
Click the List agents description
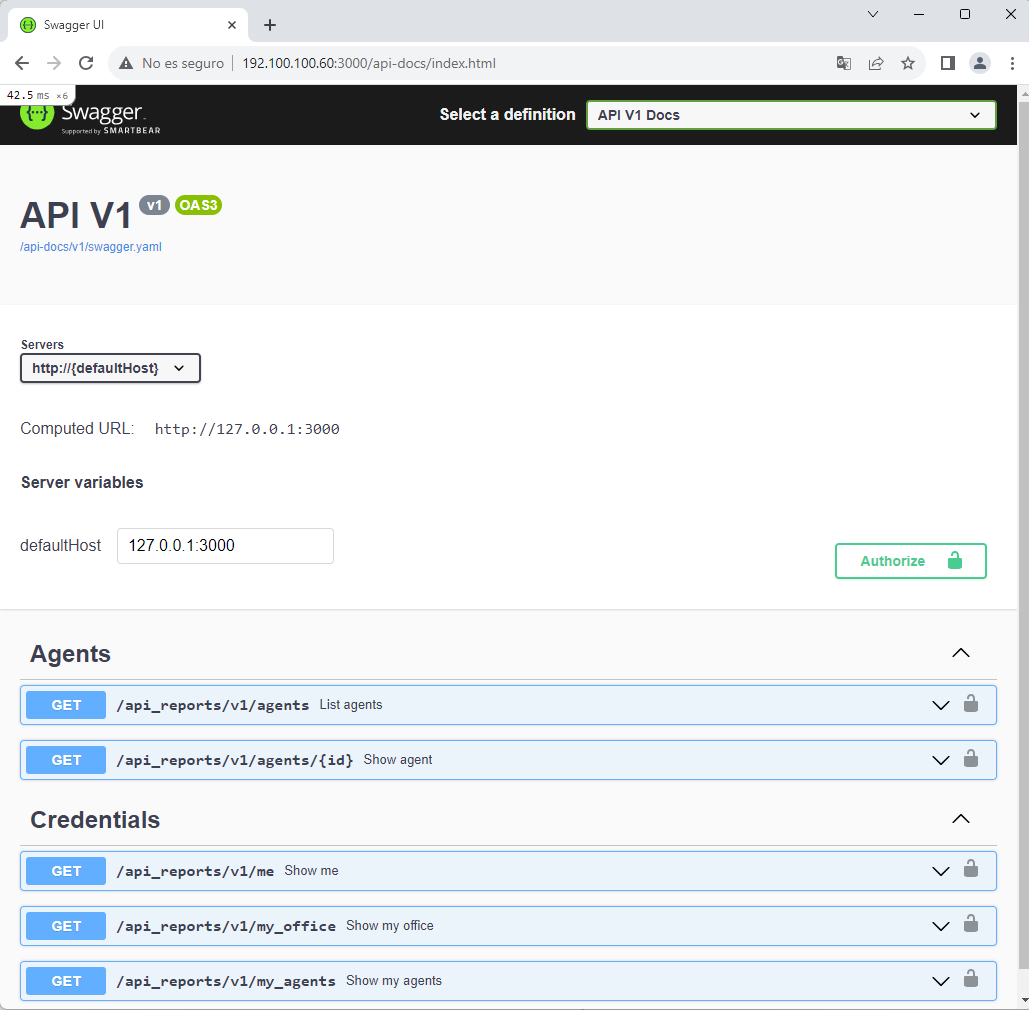(350, 704)
